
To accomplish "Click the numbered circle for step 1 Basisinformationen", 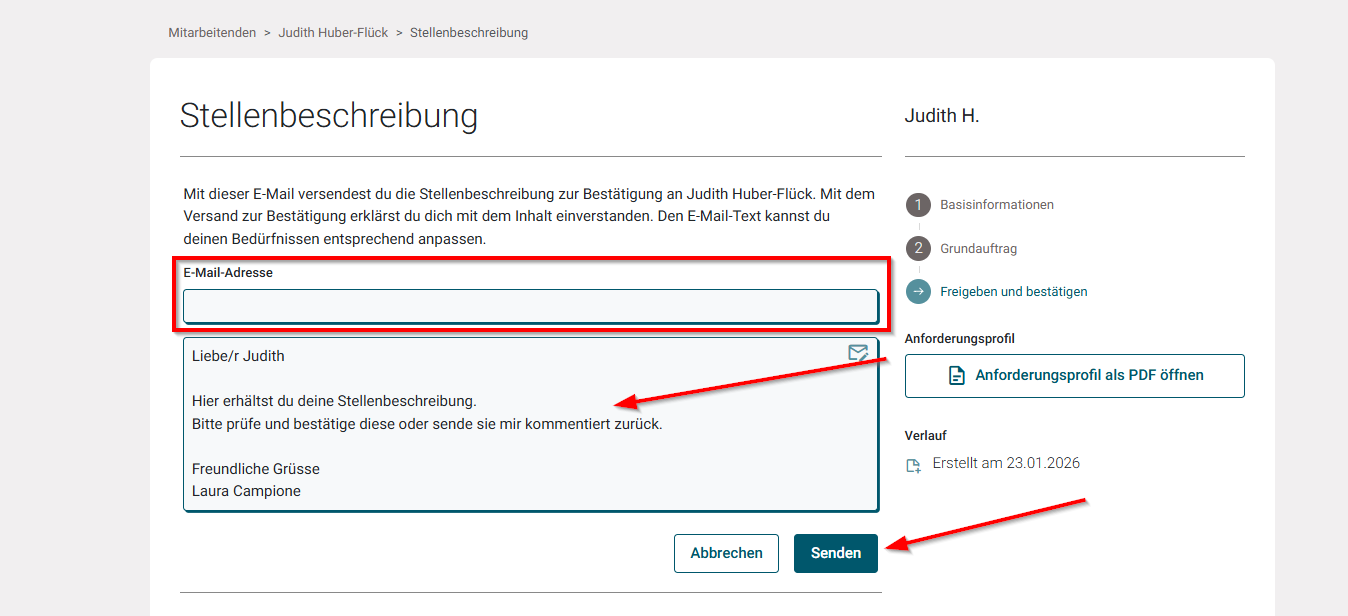I will 919,204.
